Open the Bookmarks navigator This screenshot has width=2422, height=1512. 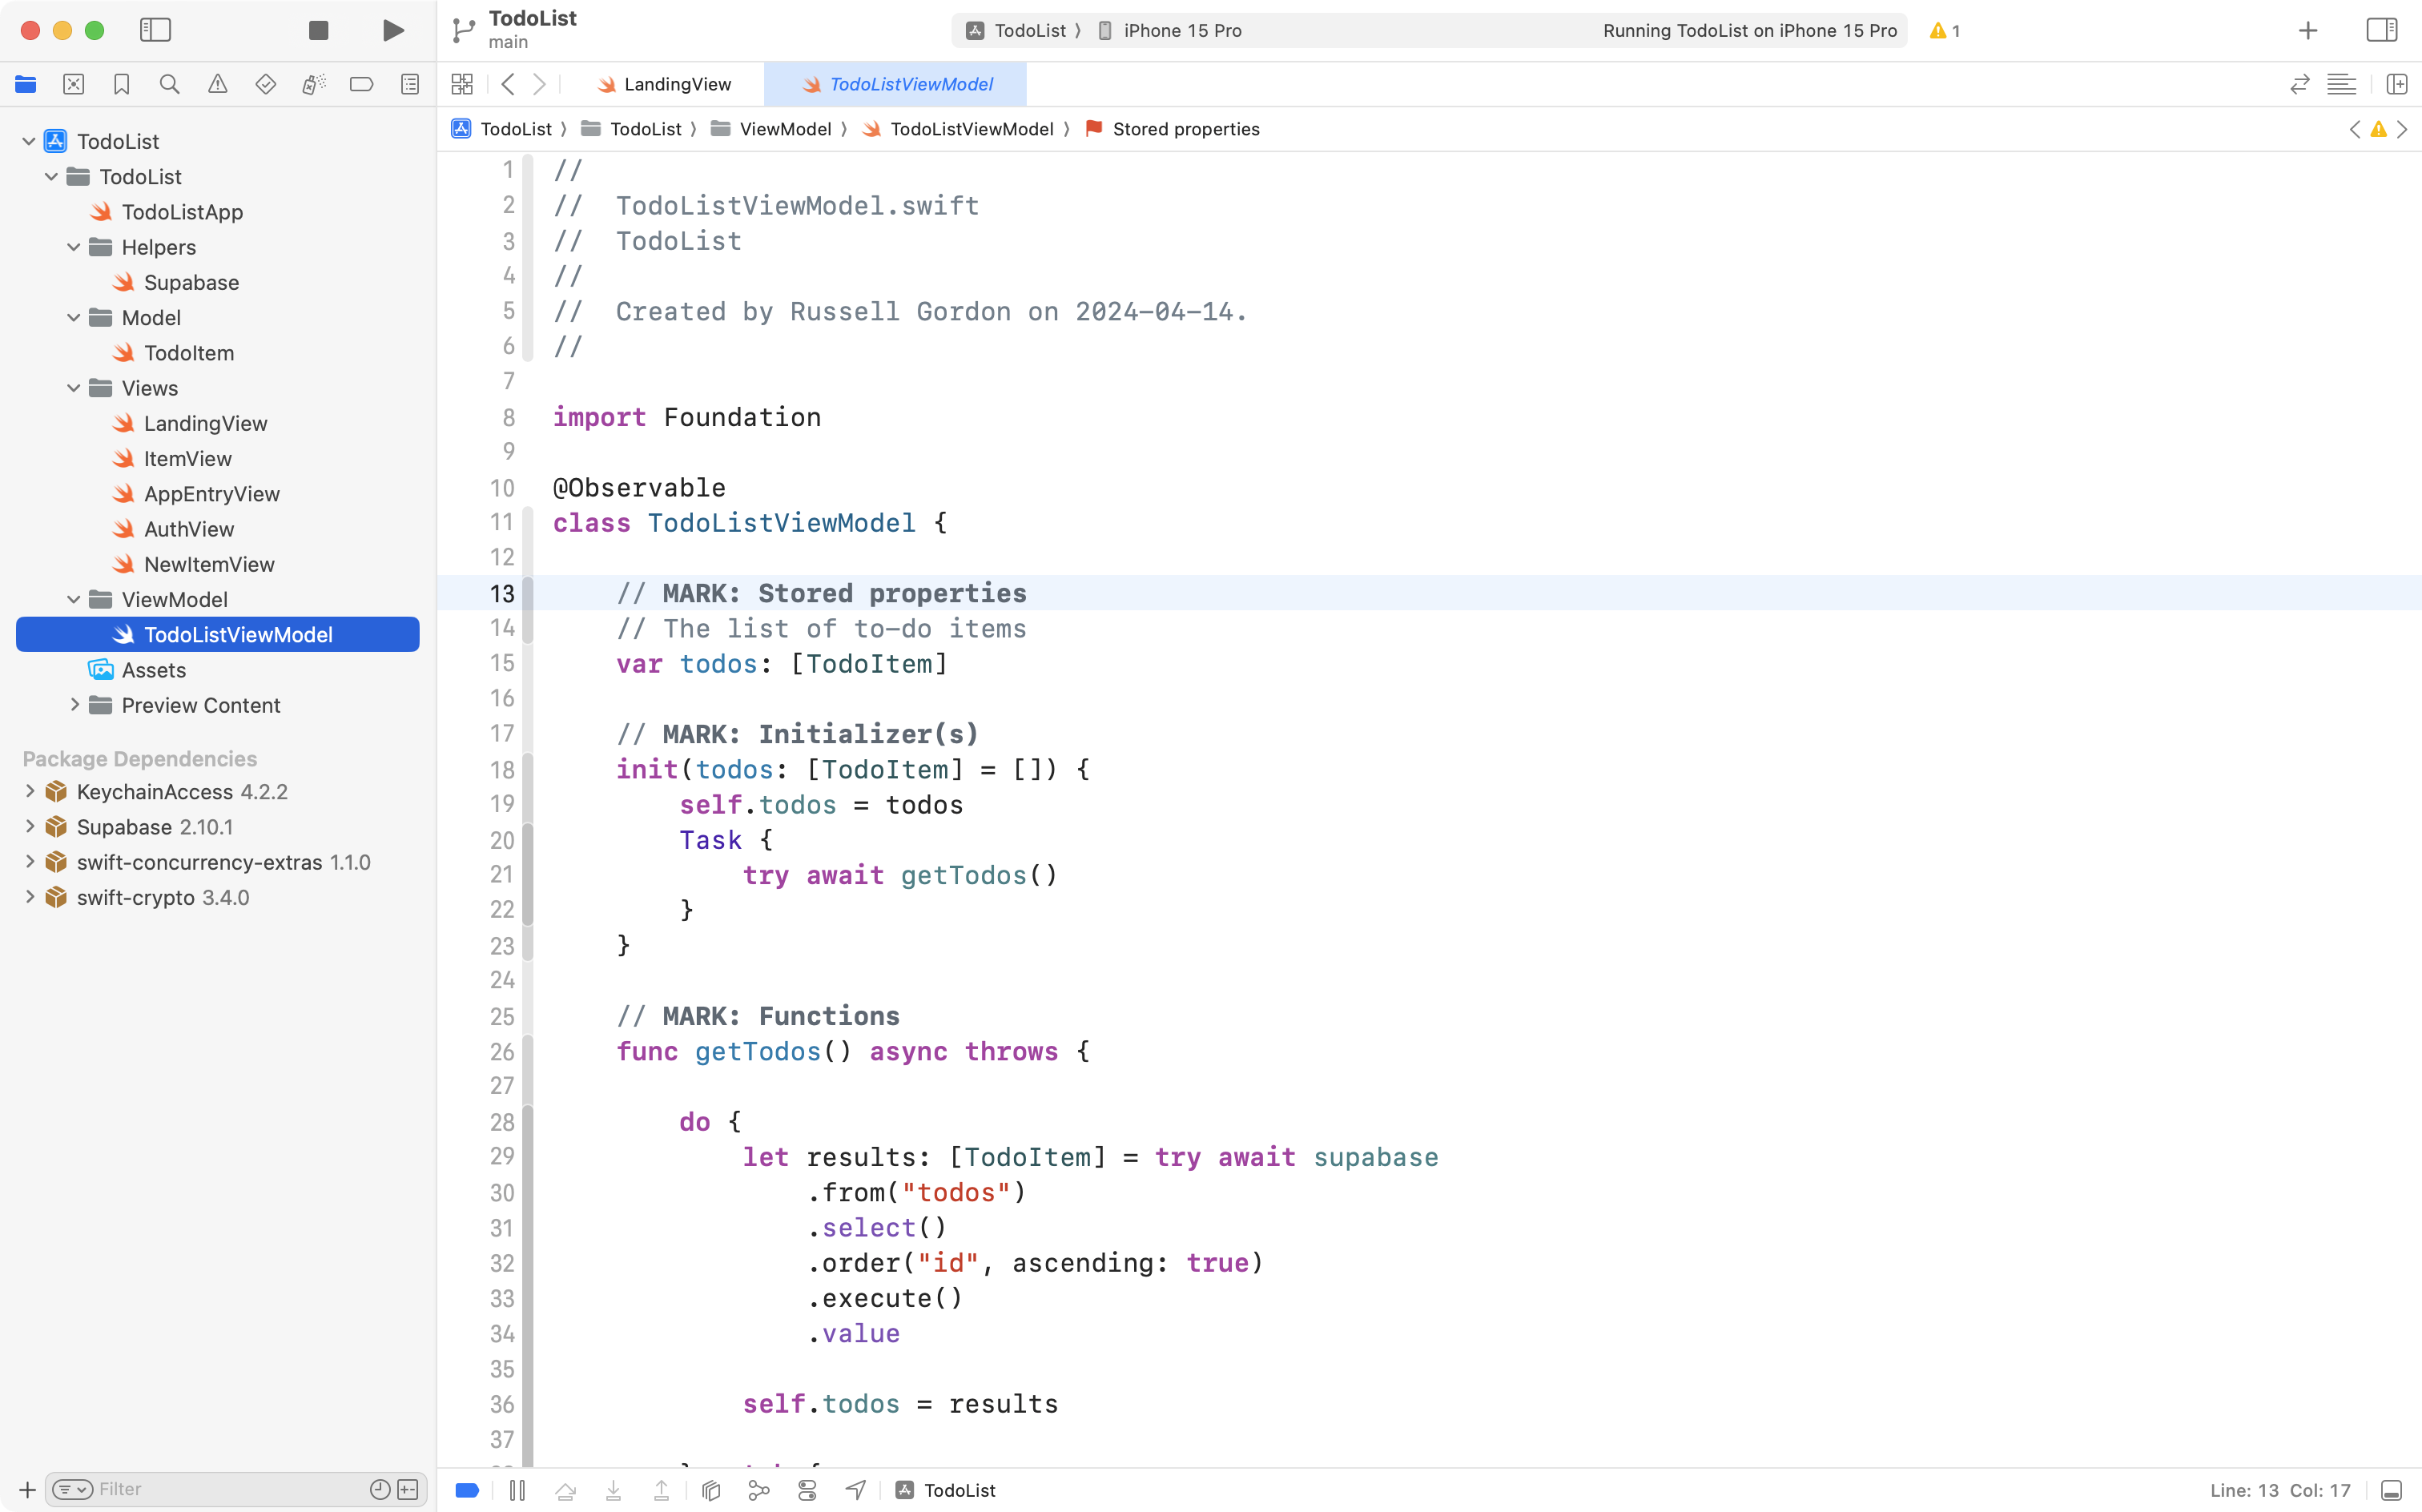pos(122,84)
